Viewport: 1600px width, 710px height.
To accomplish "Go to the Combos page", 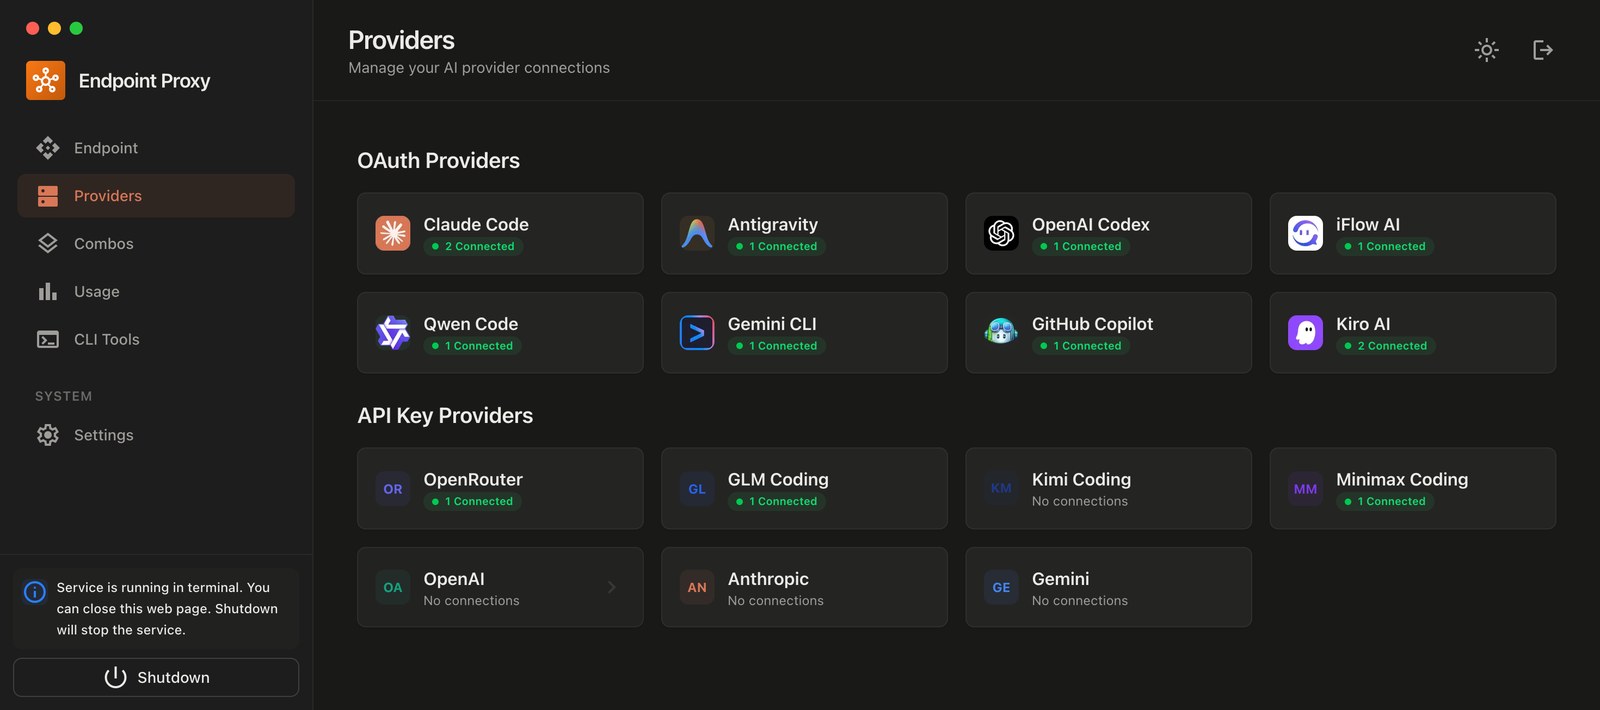I will pos(156,244).
